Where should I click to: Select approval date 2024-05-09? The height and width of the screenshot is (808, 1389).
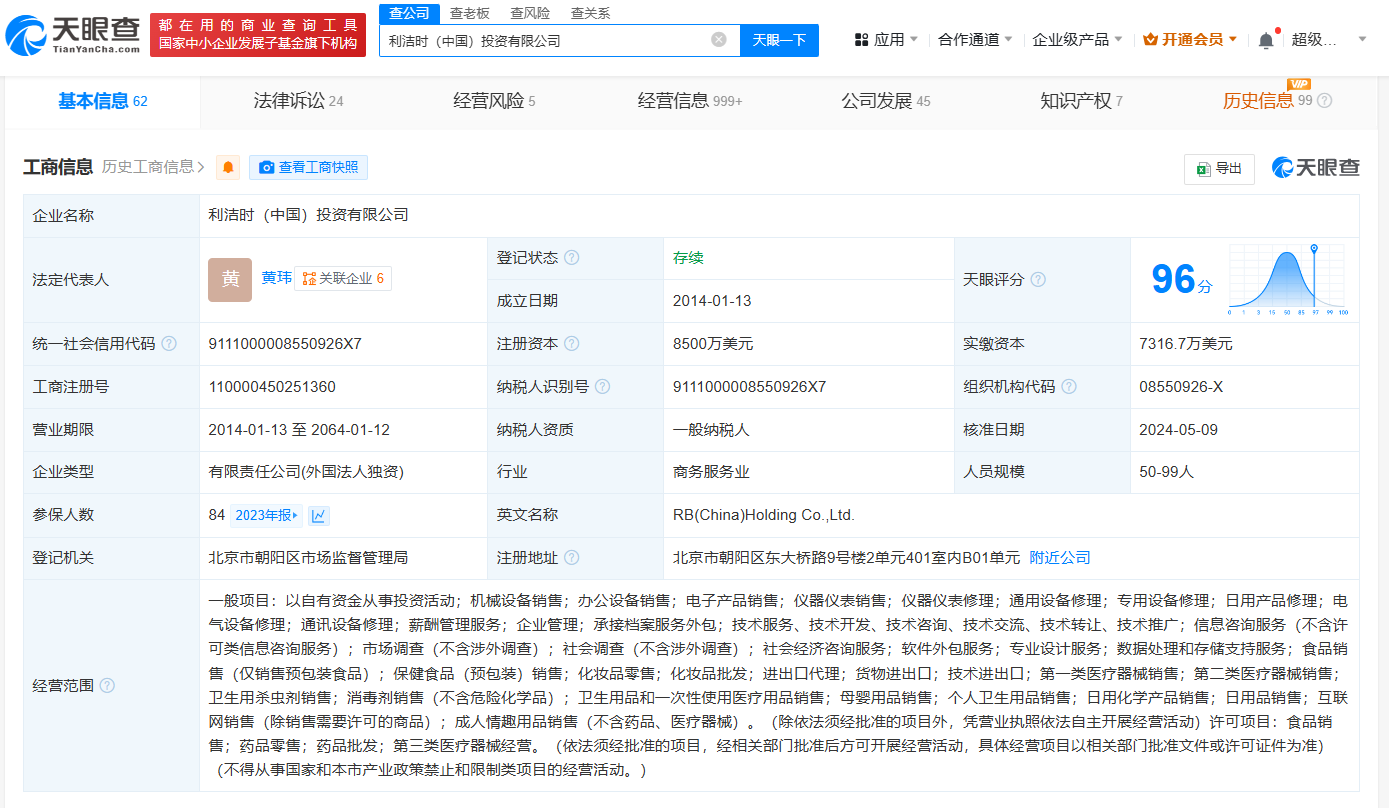point(1178,430)
